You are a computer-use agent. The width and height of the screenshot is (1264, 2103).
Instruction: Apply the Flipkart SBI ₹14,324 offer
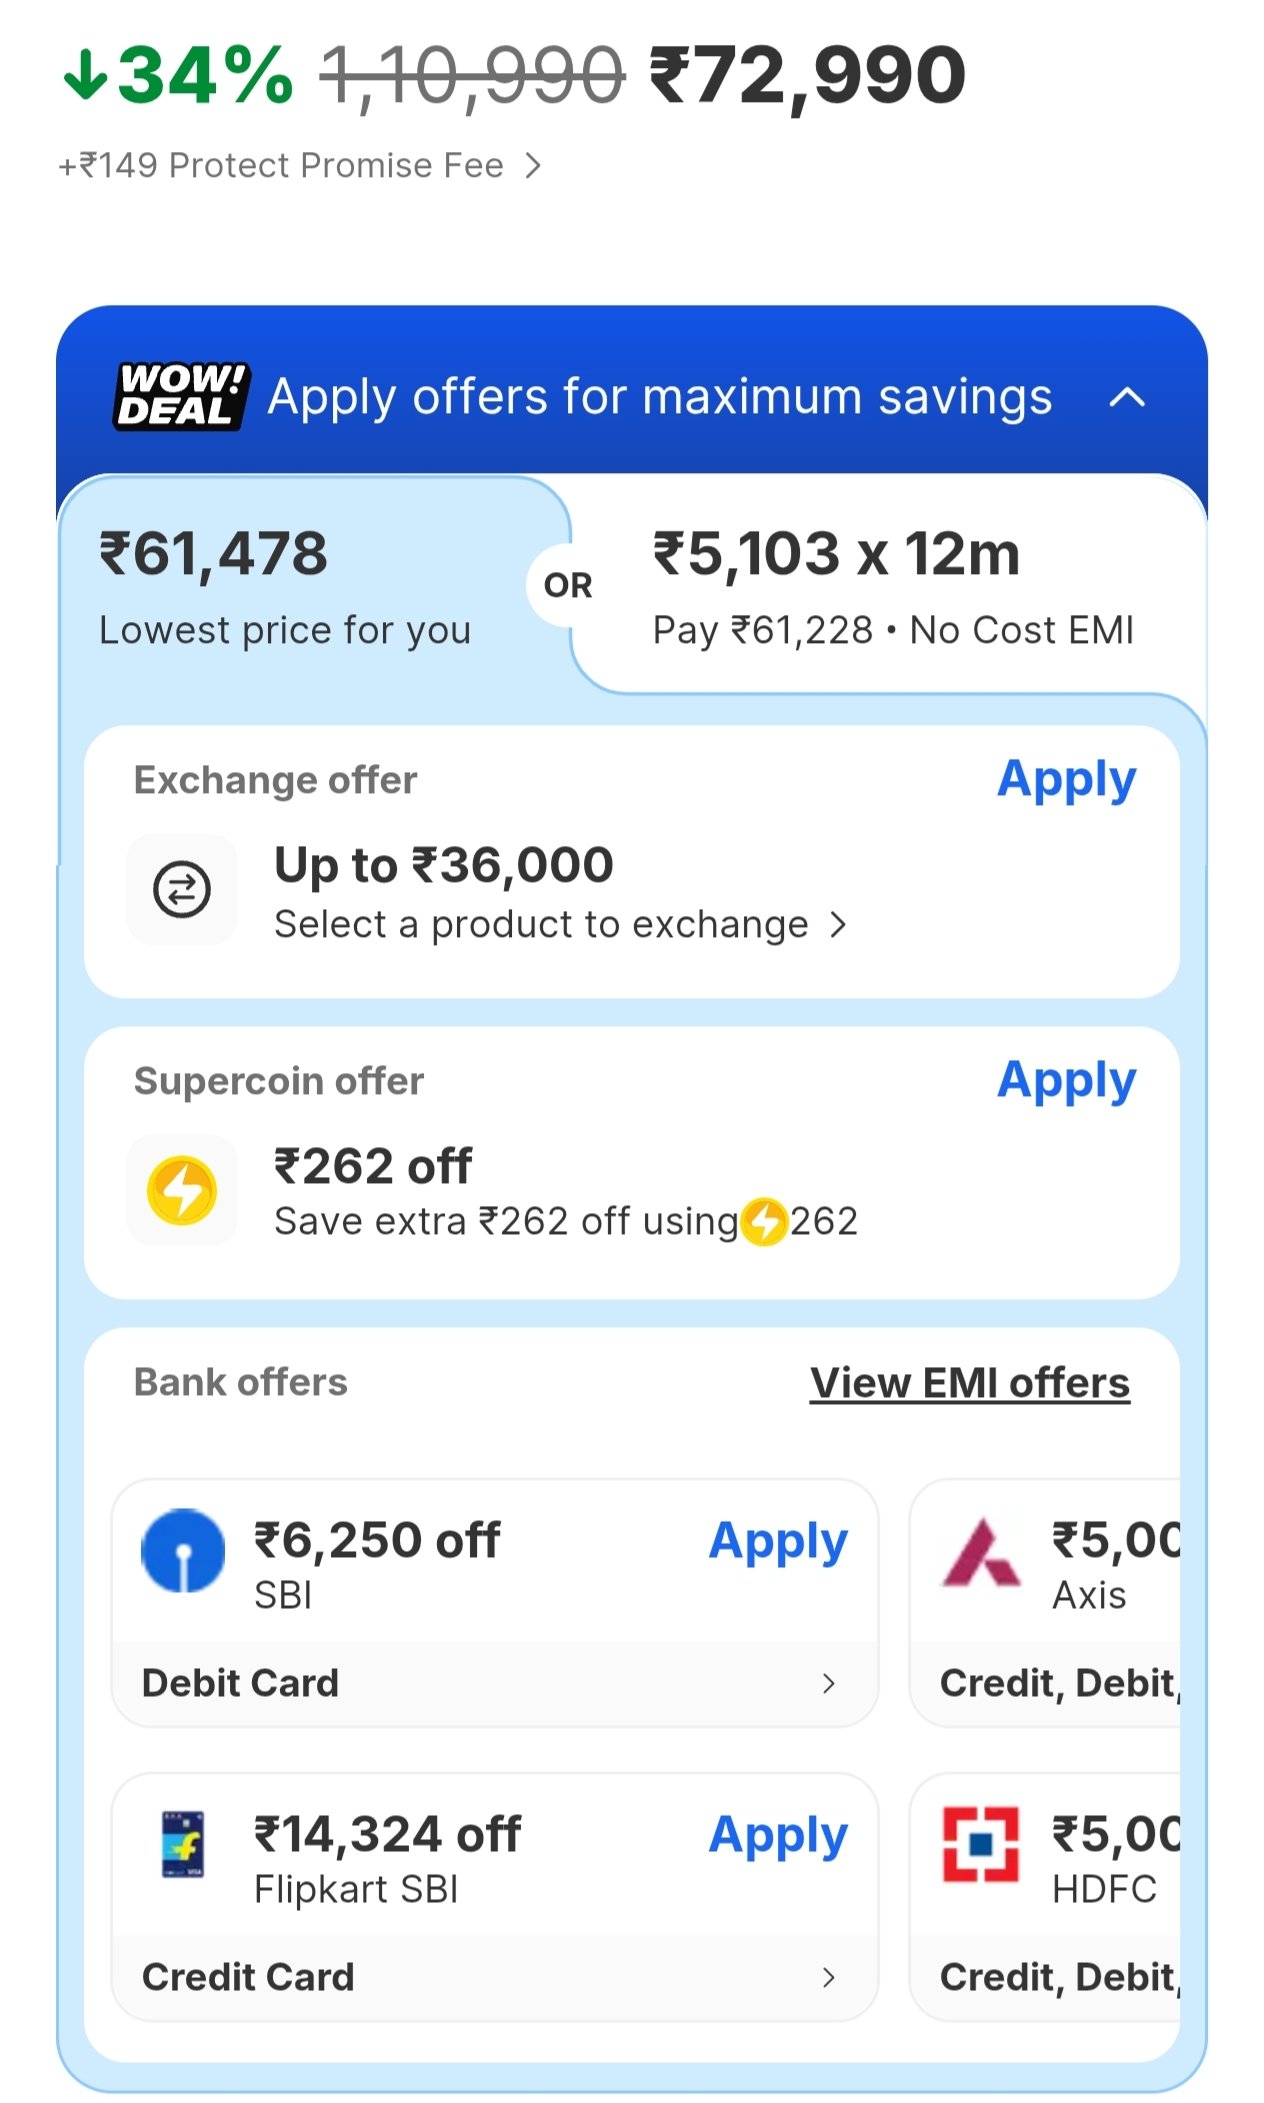[x=778, y=1835]
